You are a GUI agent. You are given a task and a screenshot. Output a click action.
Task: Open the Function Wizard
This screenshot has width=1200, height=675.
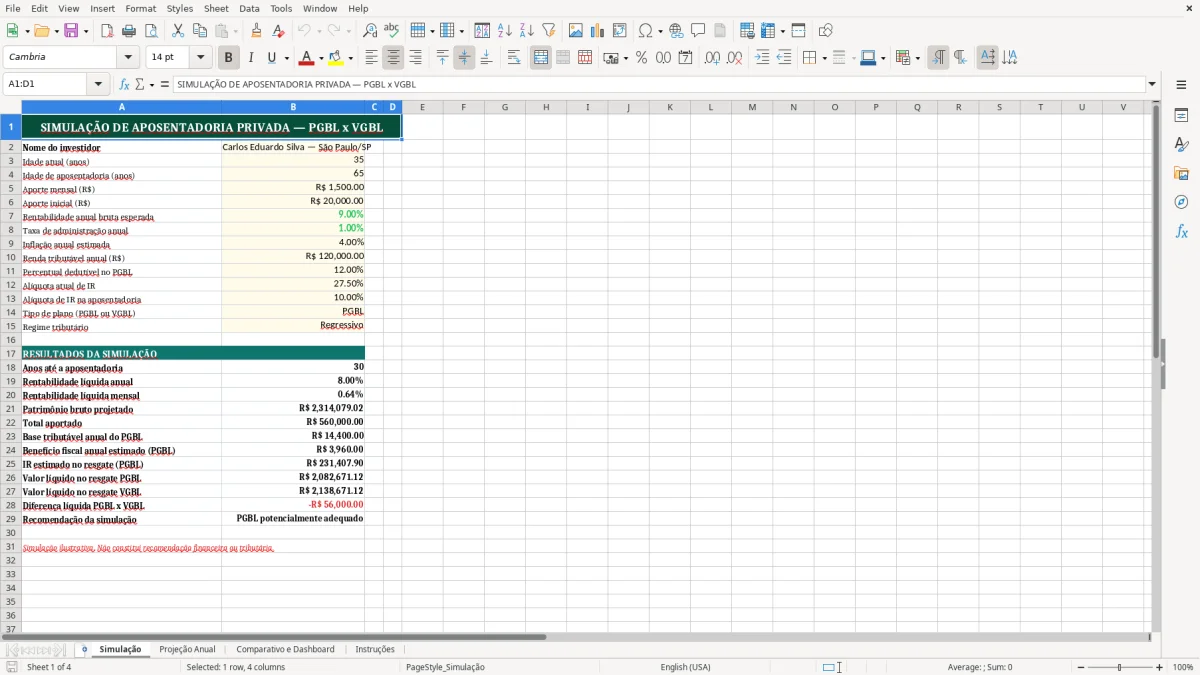125,85
